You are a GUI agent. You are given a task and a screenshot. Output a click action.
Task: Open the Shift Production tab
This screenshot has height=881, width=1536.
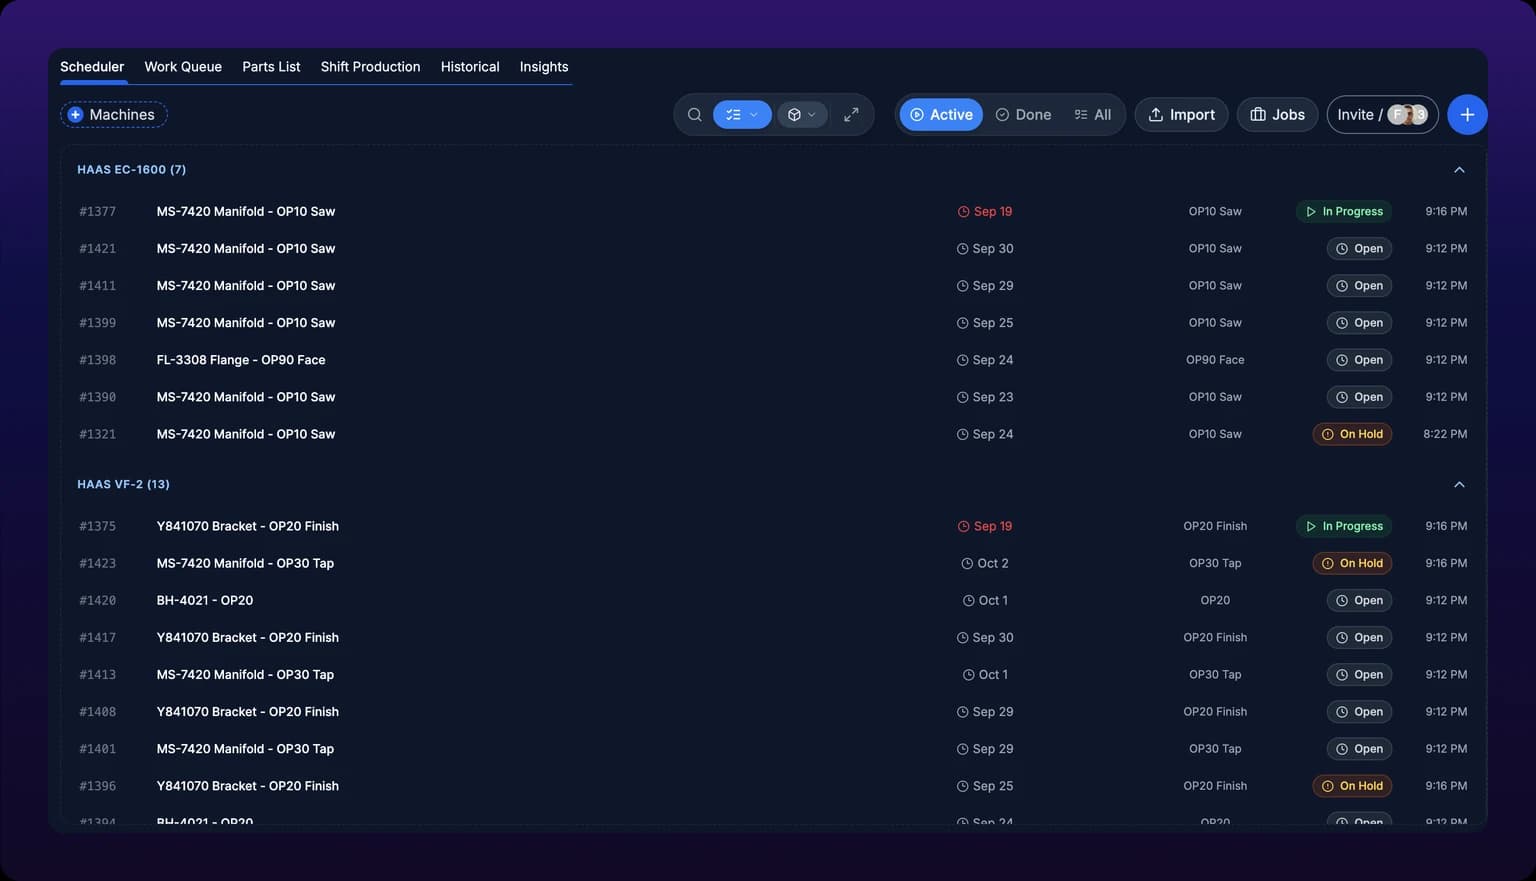370,67
